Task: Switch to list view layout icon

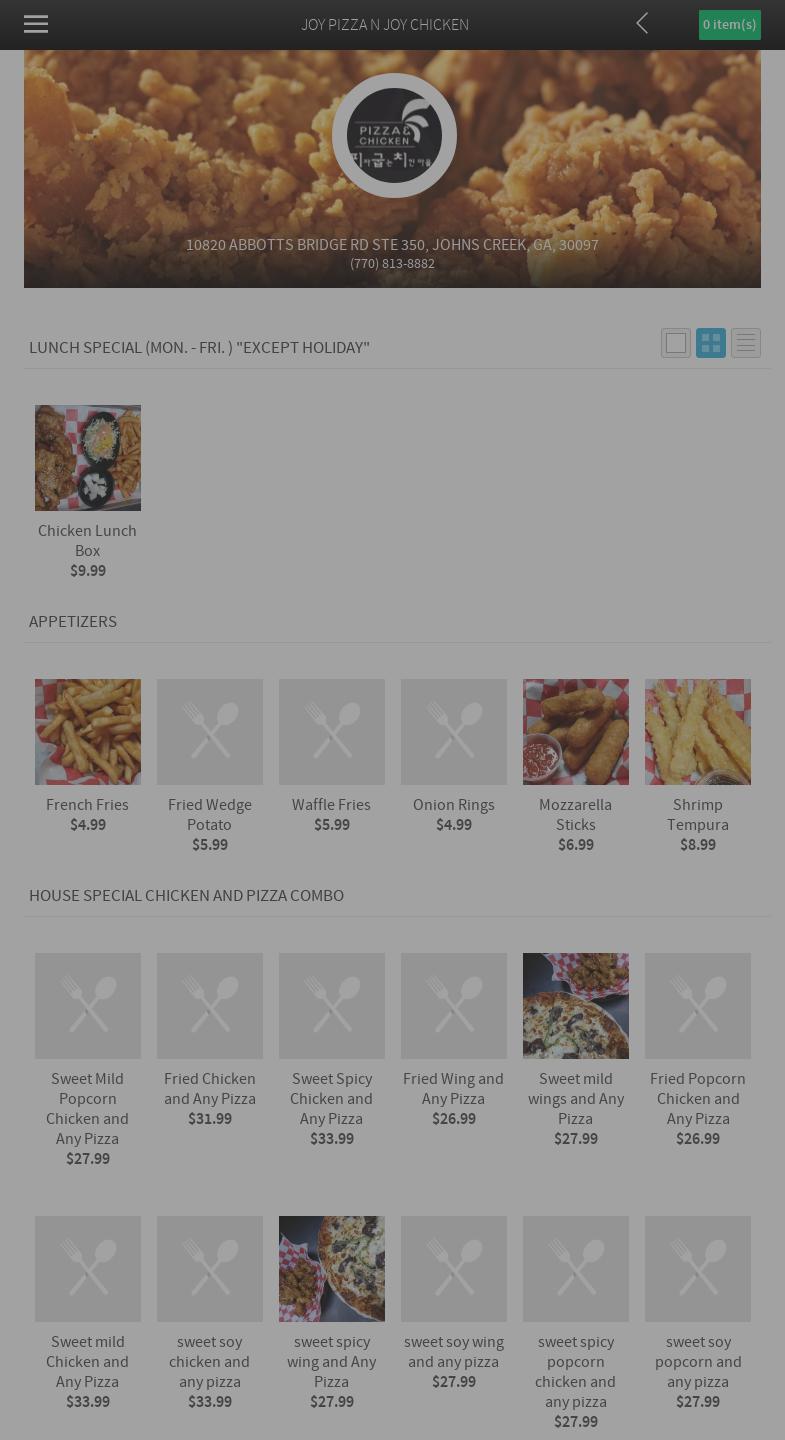Action: pyautogui.click(x=746, y=343)
